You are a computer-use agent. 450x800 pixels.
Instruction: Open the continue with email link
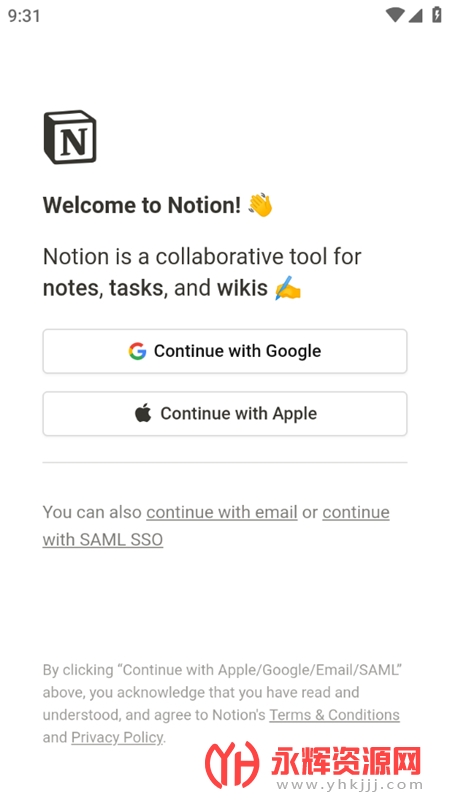pos(222,512)
